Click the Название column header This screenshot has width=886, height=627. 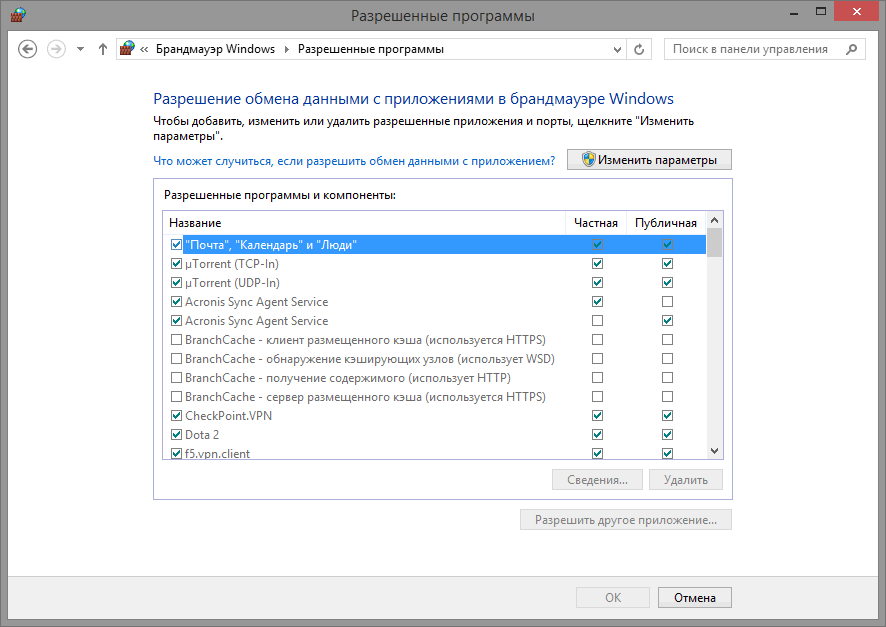pyautogui.click(x=195, y=223)
